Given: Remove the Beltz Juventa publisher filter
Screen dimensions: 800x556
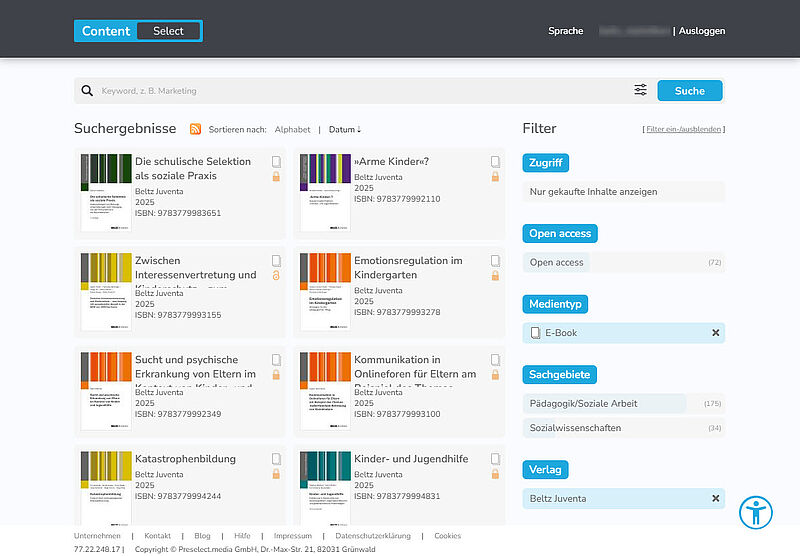Looking at the screenshot, I should (x=715, y=498).
